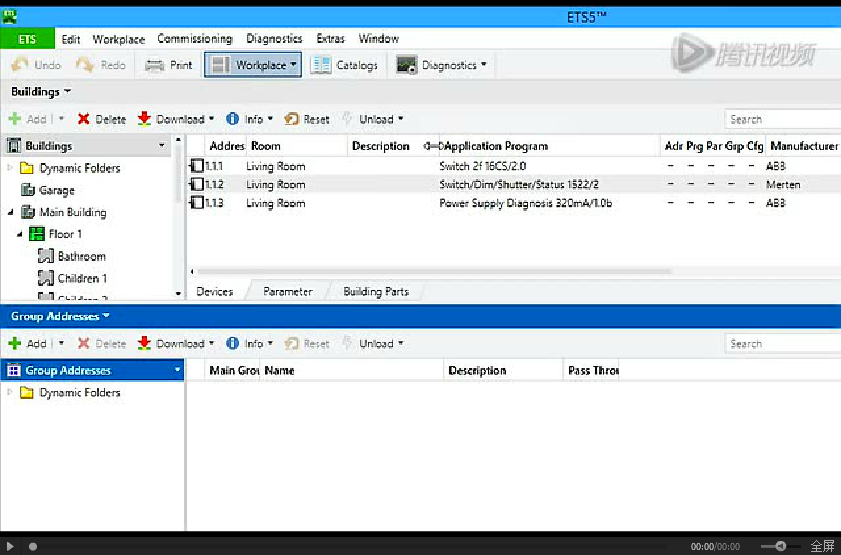
Task: Expand Dynamic Folders under Group Addresses
Action: pos(11,393)
